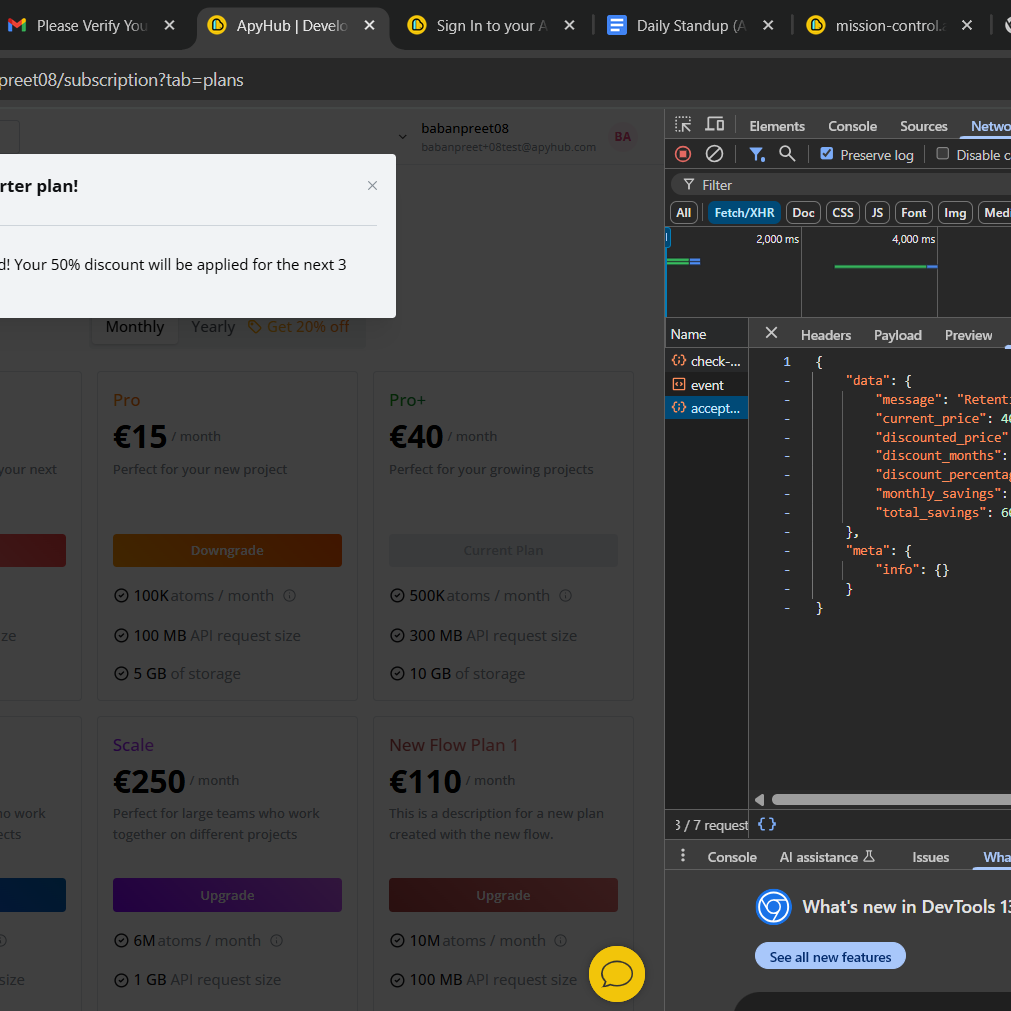Switch billing to Yearly
The width and height of the screenshot is (1011, 1011).
213,327
